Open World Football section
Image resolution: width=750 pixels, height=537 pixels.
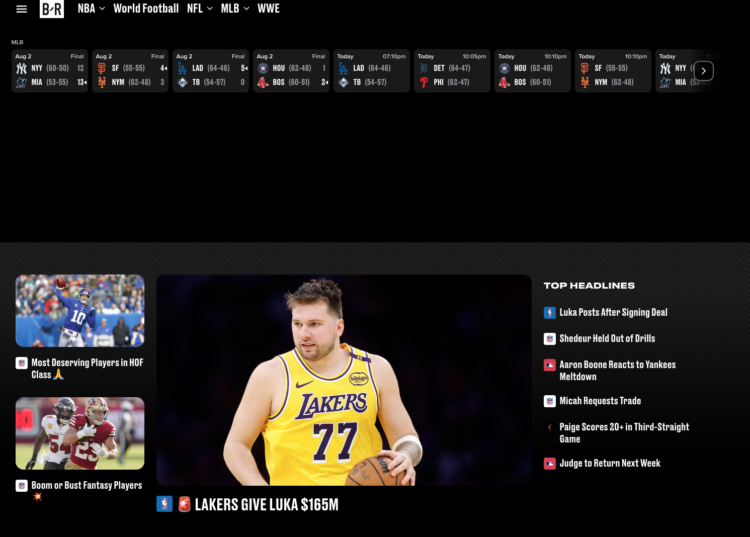[x=146, y=9]
